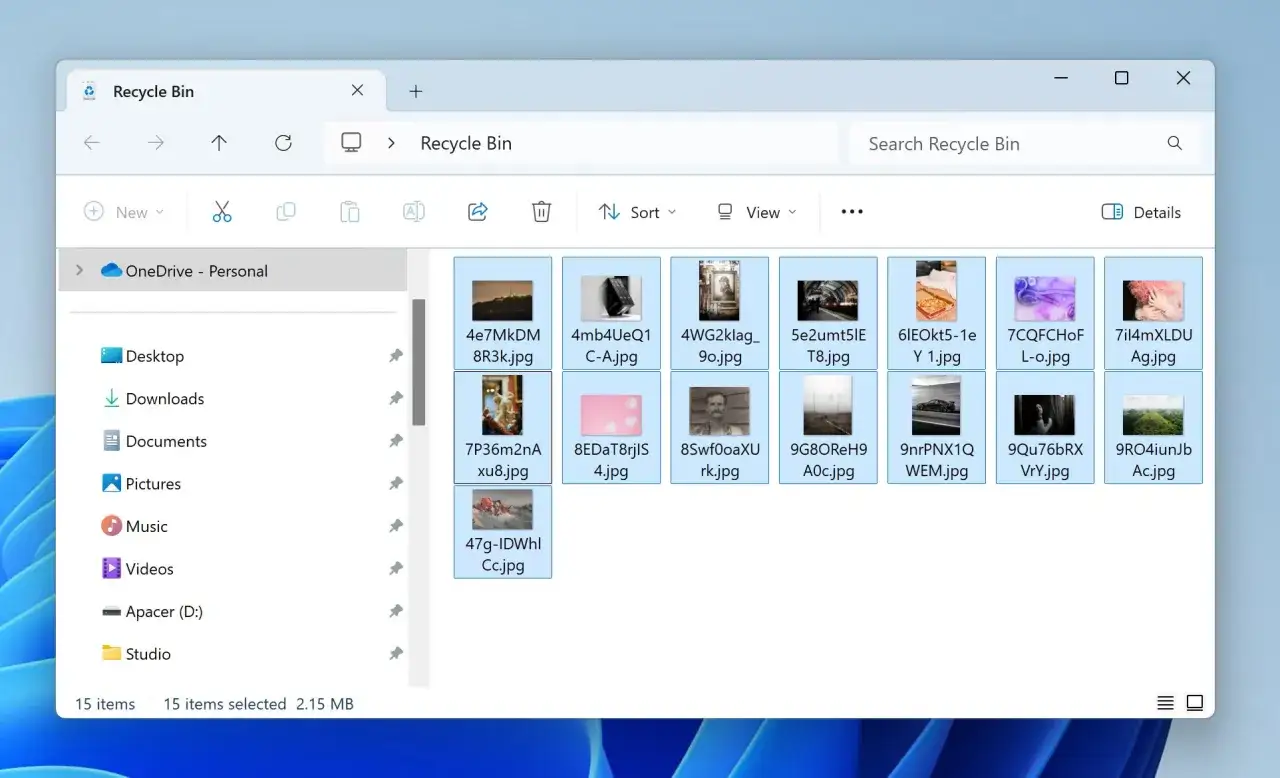The image size is (1280, 778).
Task: Click the sidebar vertical scrollbar
Action: click(419, 362)
